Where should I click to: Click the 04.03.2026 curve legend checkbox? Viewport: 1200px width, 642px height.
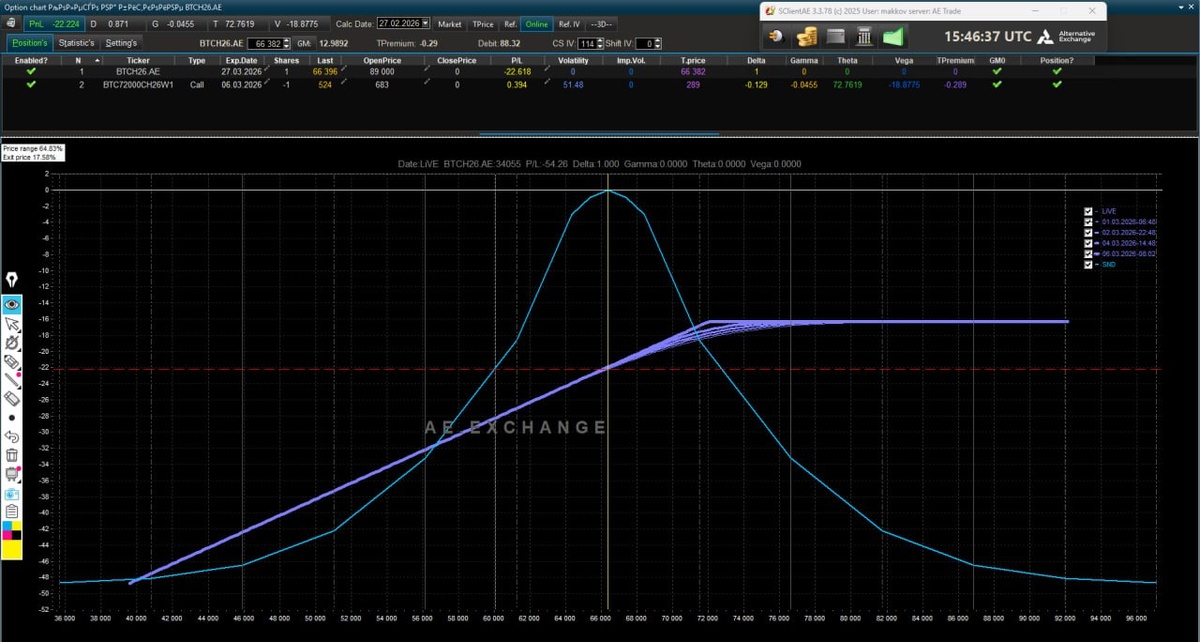click(1088, 243)
